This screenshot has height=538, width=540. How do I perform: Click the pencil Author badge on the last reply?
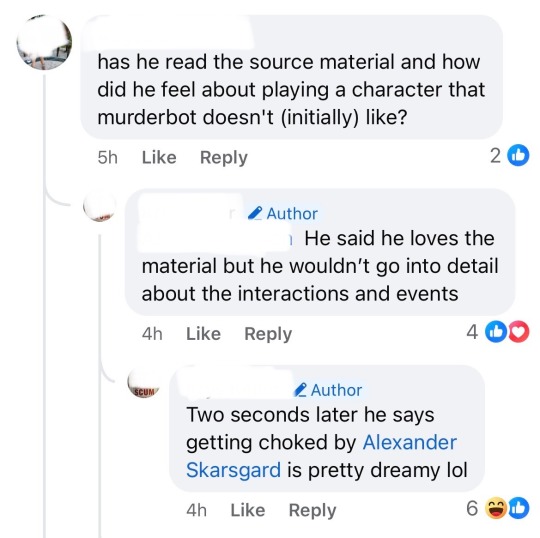328,390
